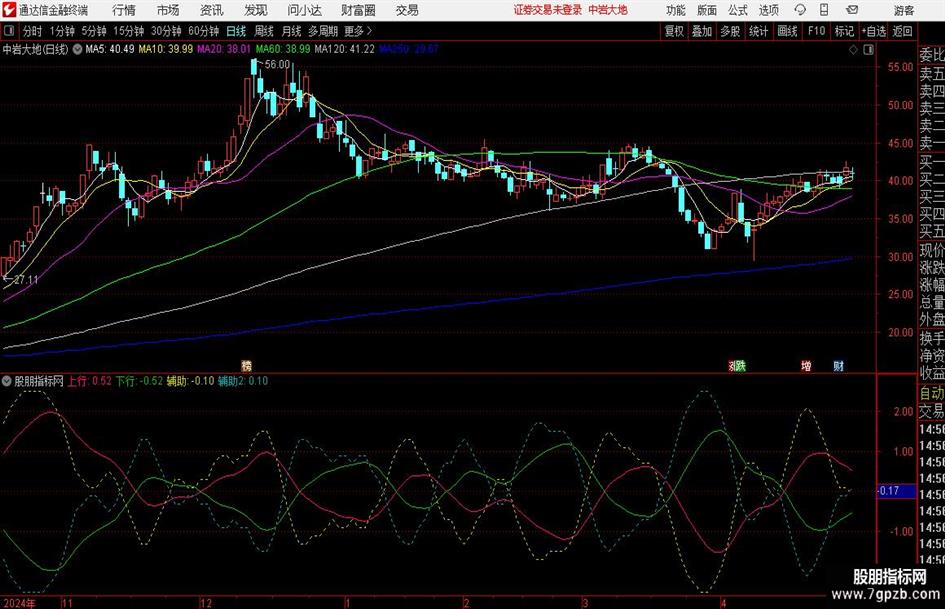The image size is (945, 609).
Task: Open the dropdown arrow next to 中岩大地(日线)
Action: click(x=77, y=49)
